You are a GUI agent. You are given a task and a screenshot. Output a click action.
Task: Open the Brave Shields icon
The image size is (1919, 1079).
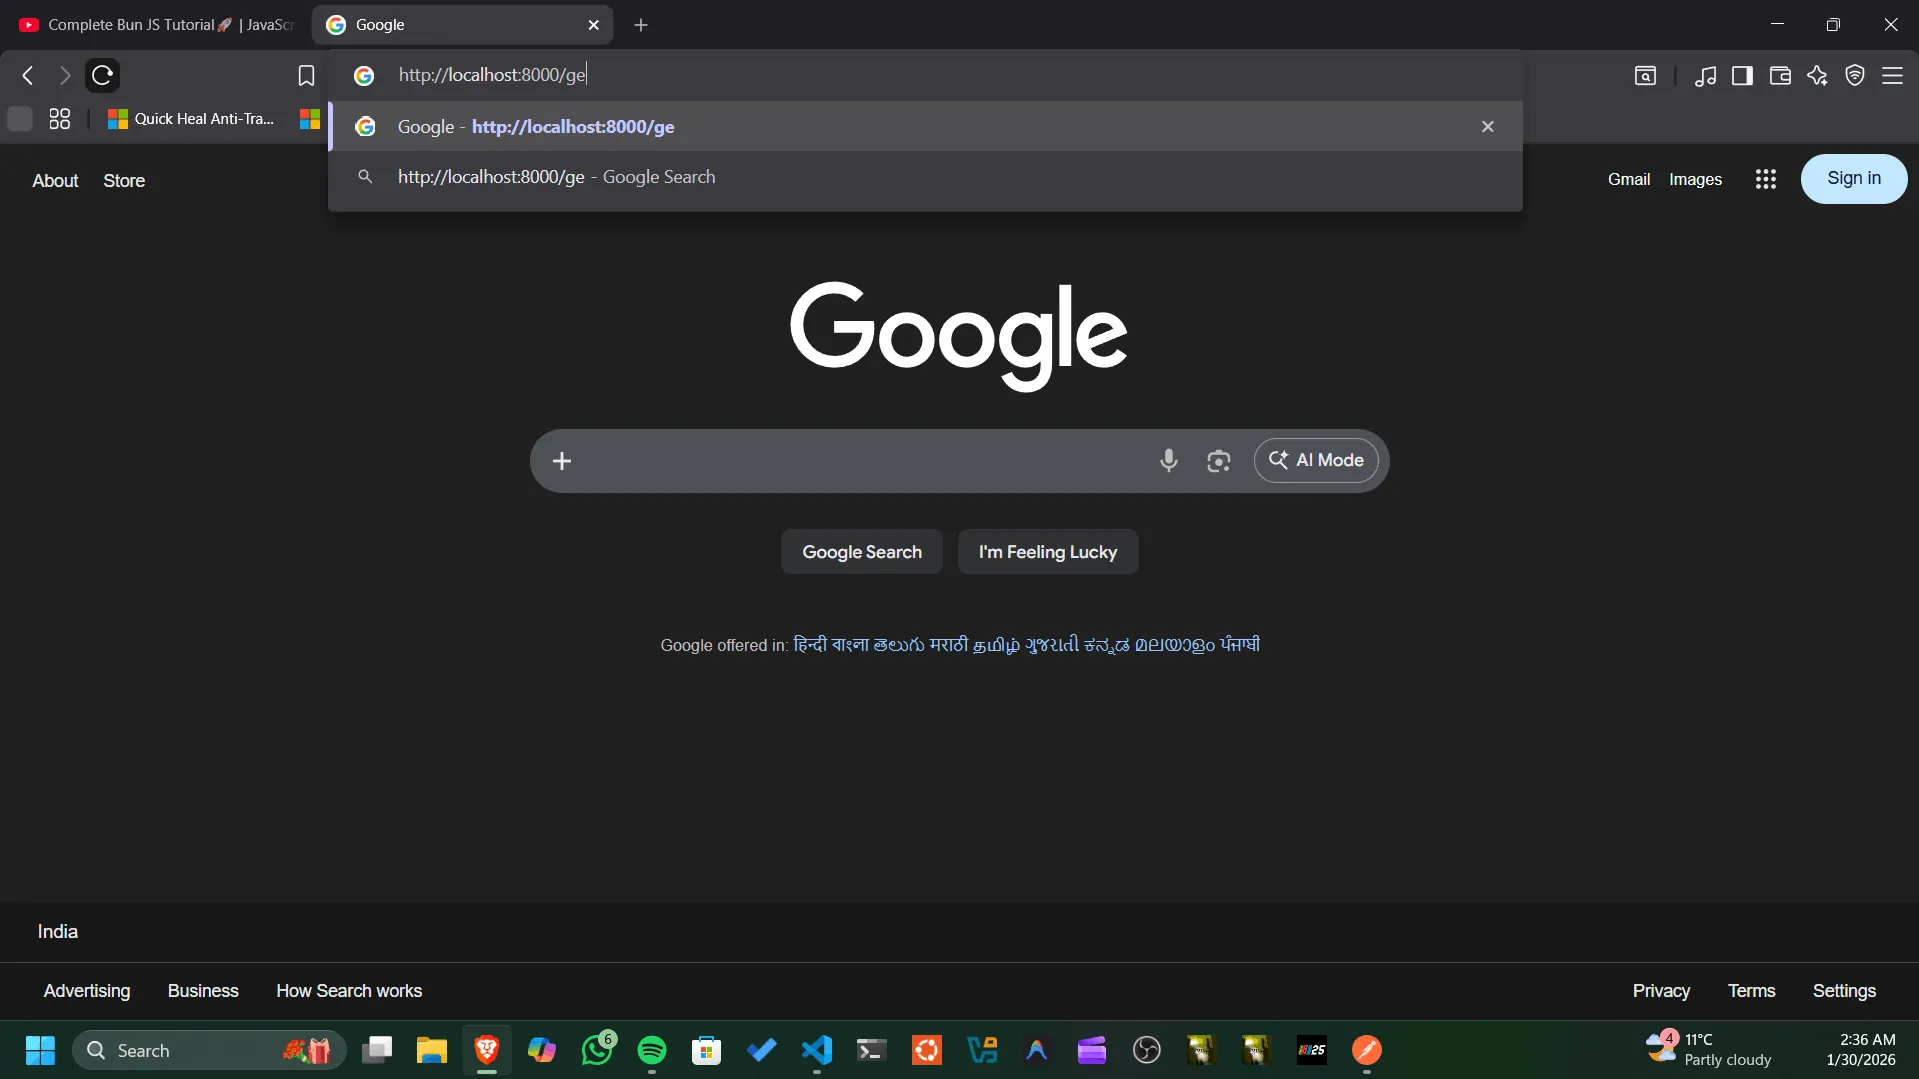tap(1855, 76)
